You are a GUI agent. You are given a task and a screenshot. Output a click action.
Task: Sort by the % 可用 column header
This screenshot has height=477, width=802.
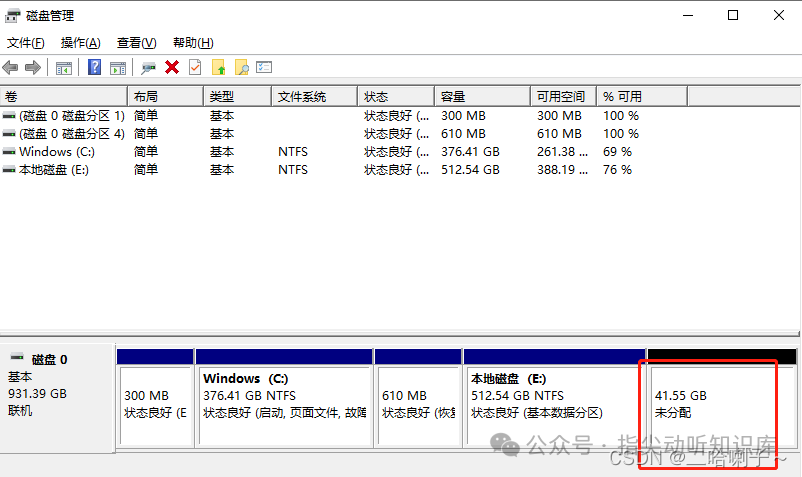click(642, 97)
